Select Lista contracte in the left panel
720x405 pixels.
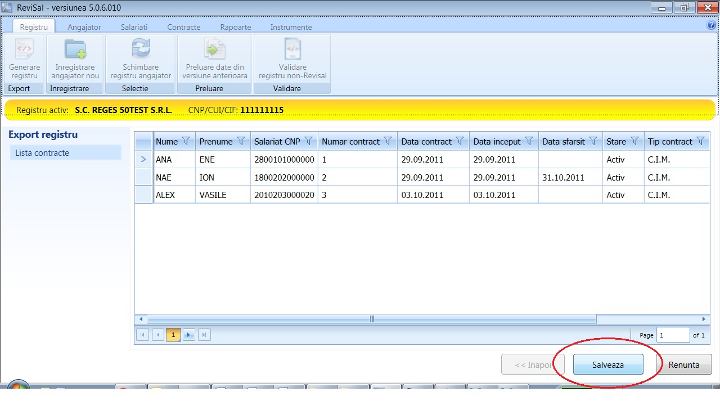click(40, 153)
